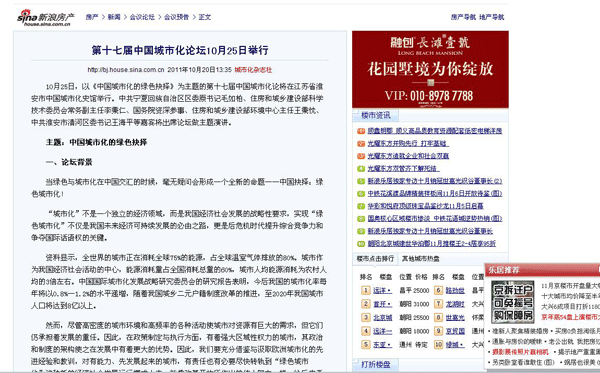
Task: Open headline 华彩和悦府 品鉴沙龙11月5日启幕
Action: [x=425, y=206]
